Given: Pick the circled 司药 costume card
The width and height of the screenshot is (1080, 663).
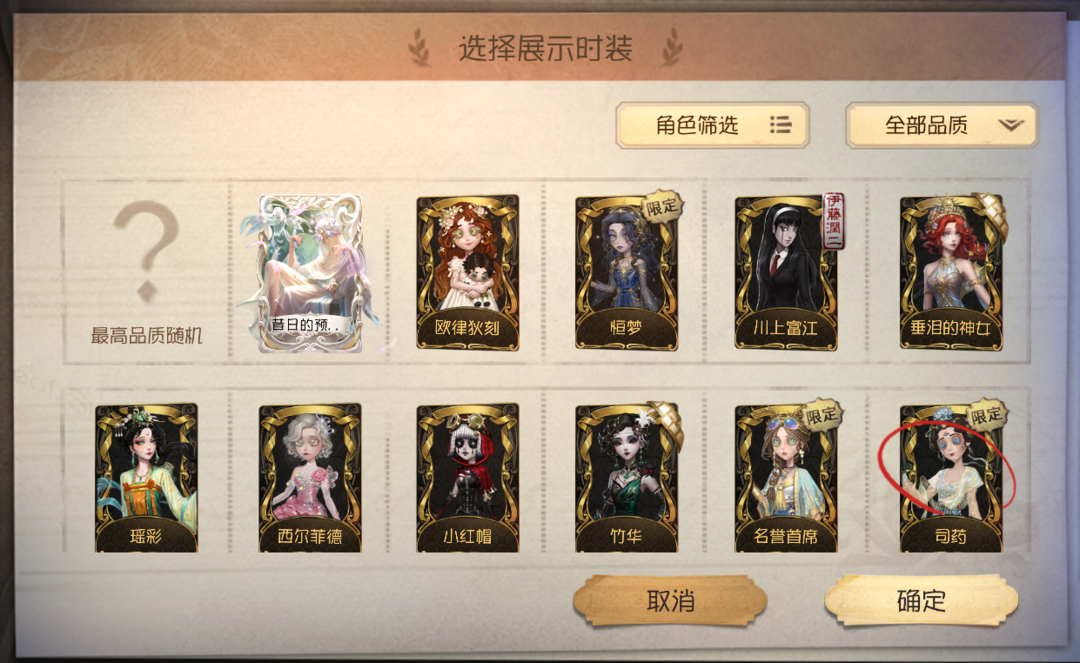Looking at the screenshot, I should tap(951, 478).
